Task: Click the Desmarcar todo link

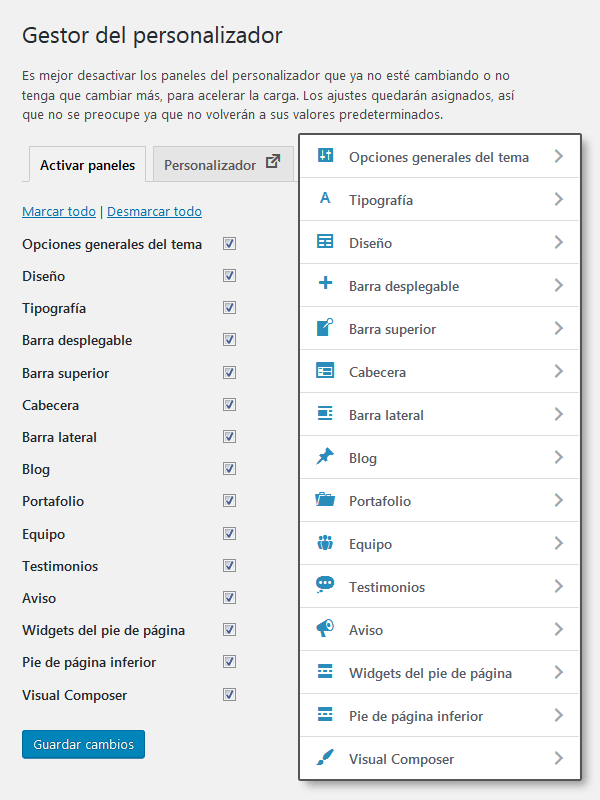Action: point(154,212)
